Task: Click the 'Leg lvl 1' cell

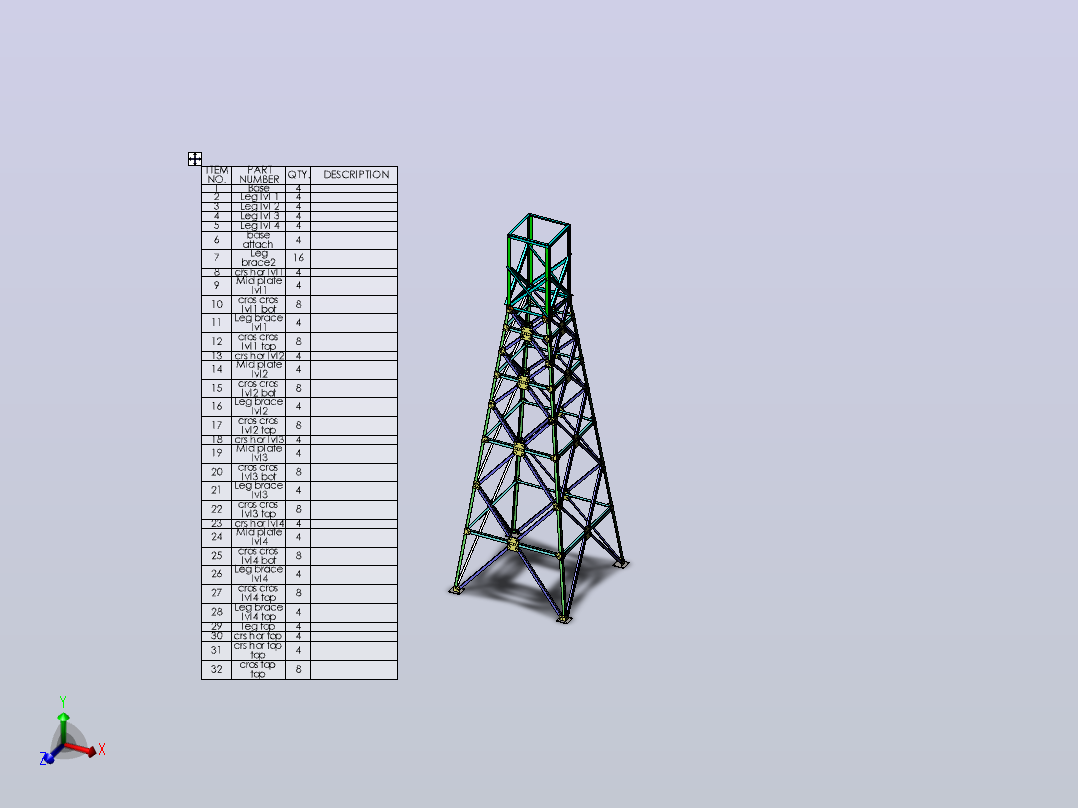Action: pos(258,197)
